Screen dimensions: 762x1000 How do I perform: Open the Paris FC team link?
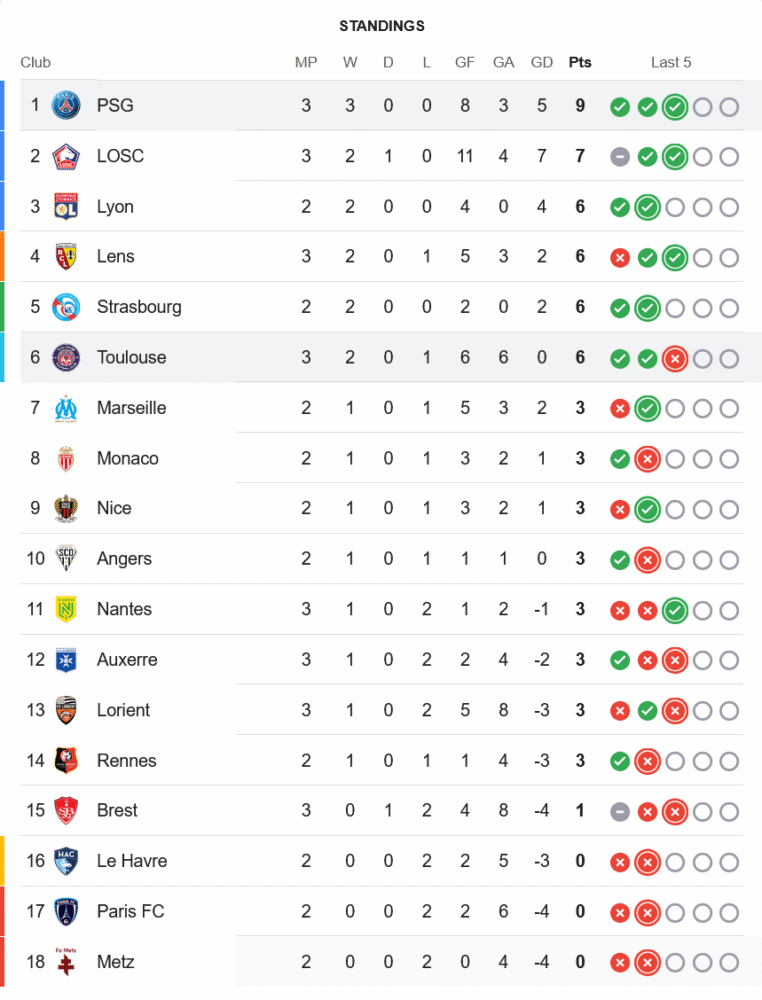pos(130,911)
